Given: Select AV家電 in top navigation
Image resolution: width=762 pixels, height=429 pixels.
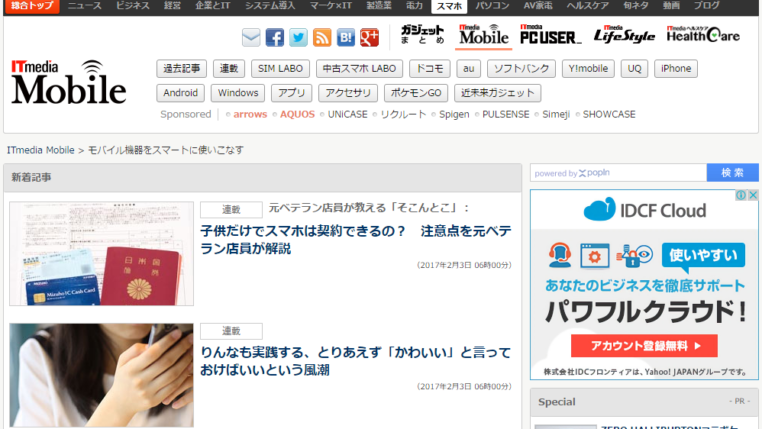Looking at the screenshot, I should [538, 6].
